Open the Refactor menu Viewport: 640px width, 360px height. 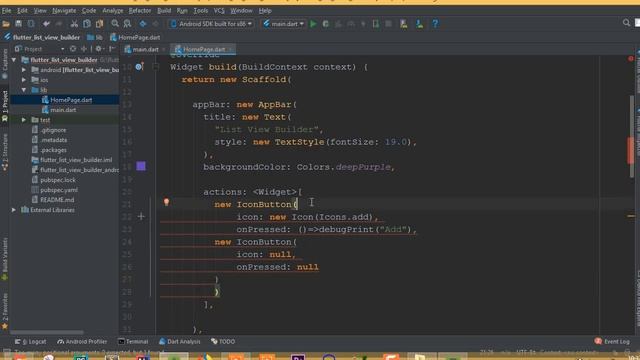[x=140, y=11]
